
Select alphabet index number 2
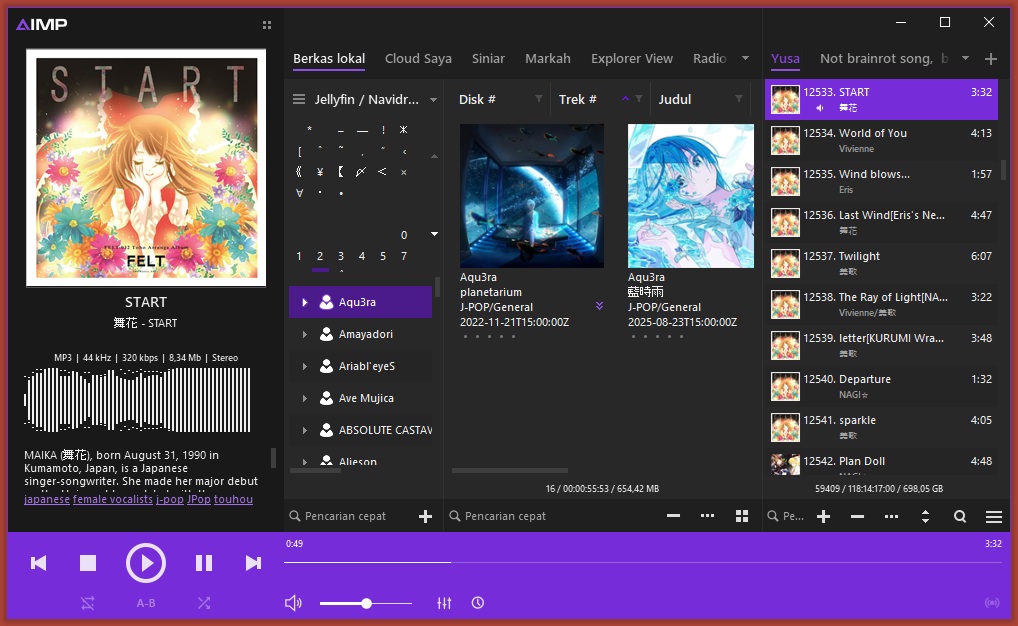tap(320, 256)
